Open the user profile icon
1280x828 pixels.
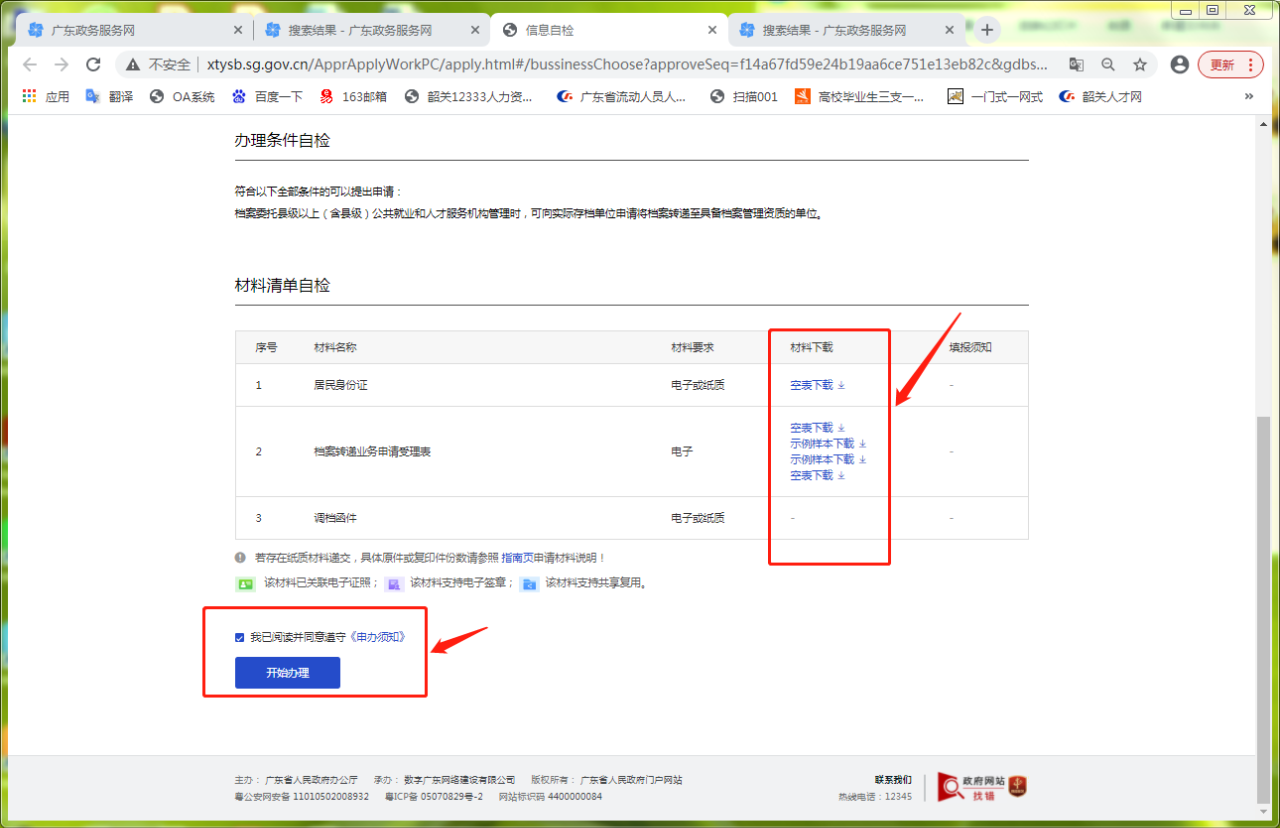(1179, 65)
